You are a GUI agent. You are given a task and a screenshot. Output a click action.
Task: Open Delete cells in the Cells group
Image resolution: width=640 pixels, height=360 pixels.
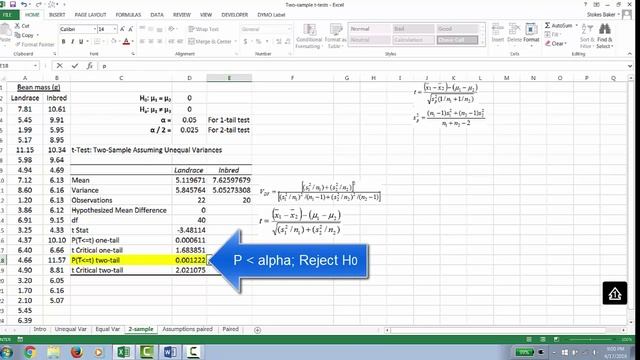514,33
